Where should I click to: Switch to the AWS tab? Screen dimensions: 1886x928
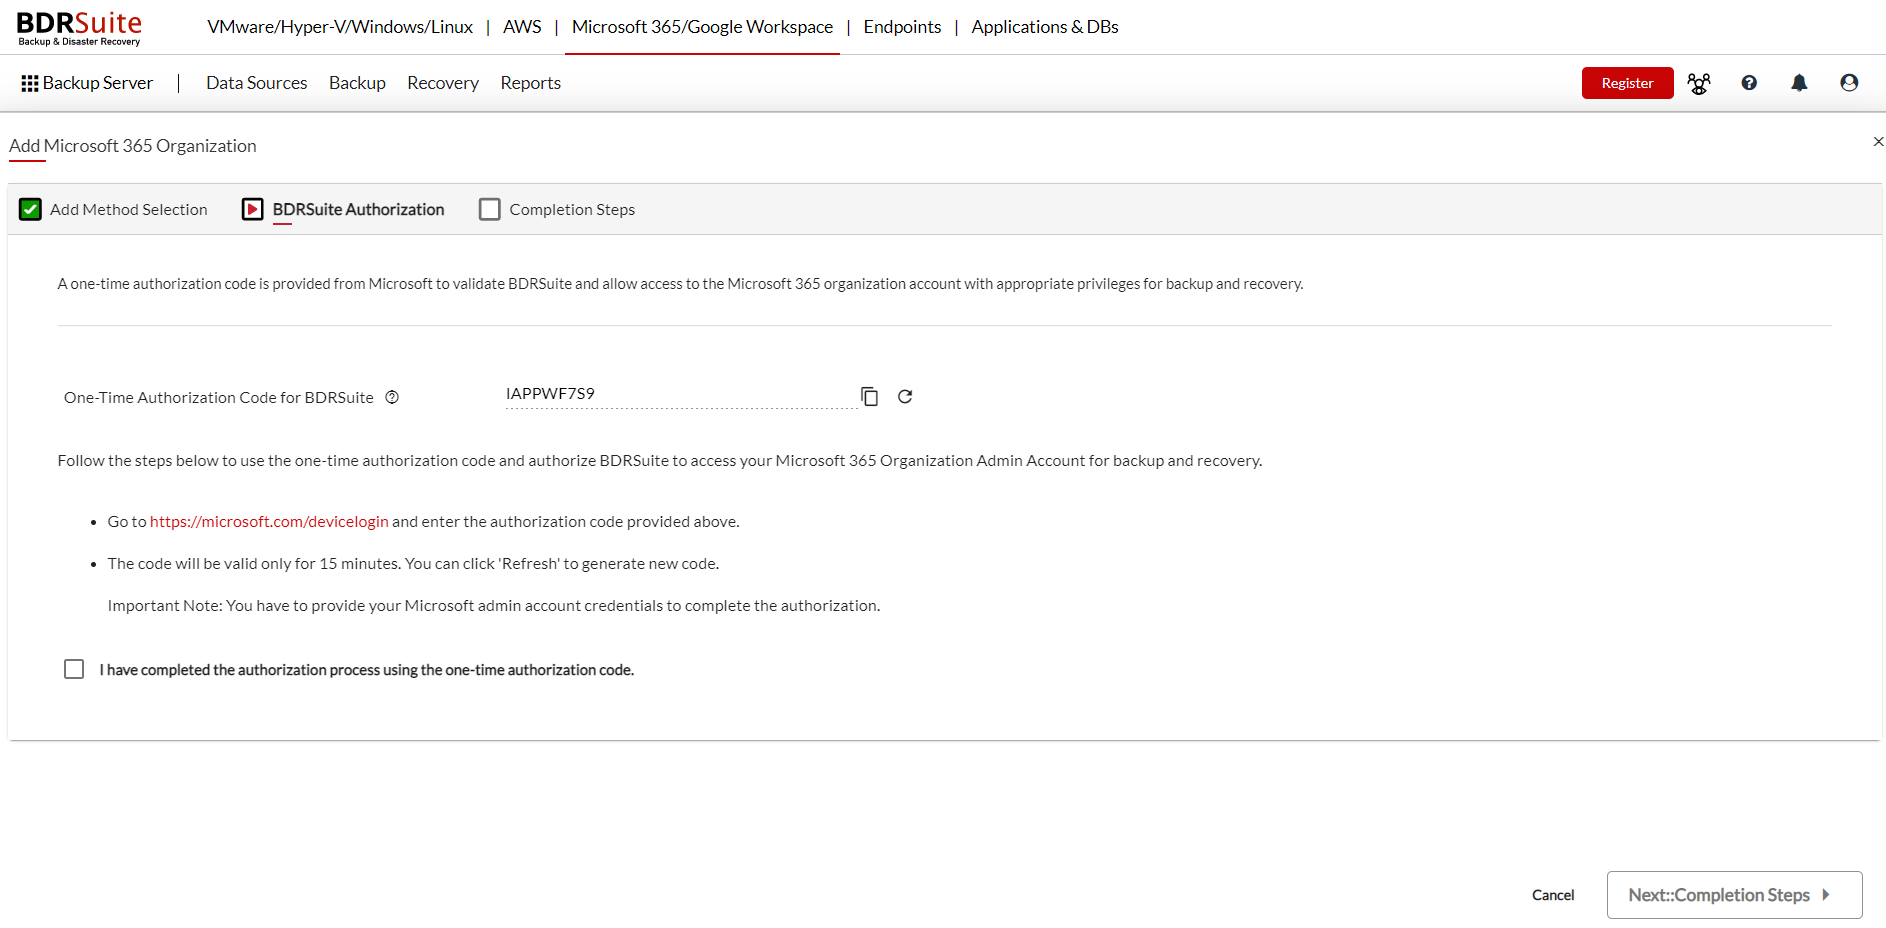click(522, 27)
